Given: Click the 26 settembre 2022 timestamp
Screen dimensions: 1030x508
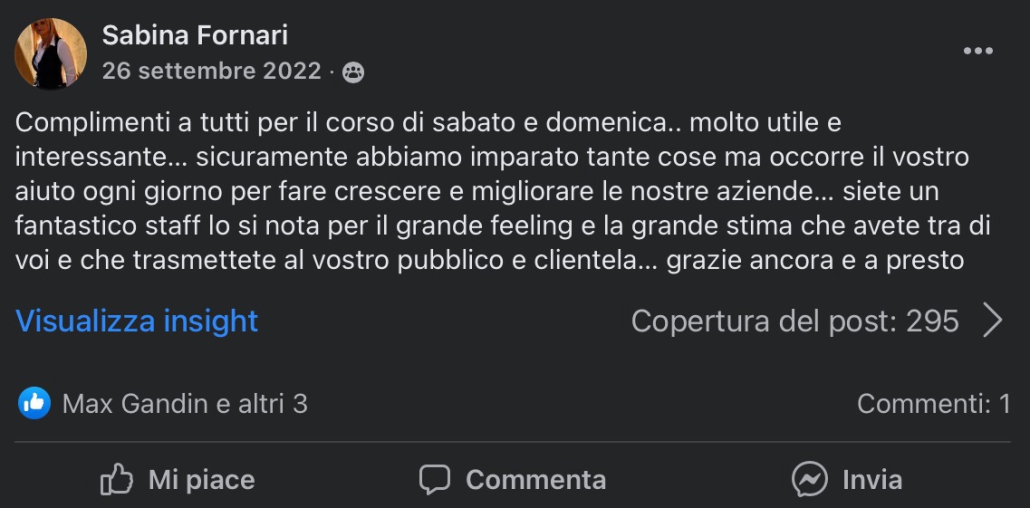Looking at the screenshot, I should pyautogui.click(x=211, y=72).
